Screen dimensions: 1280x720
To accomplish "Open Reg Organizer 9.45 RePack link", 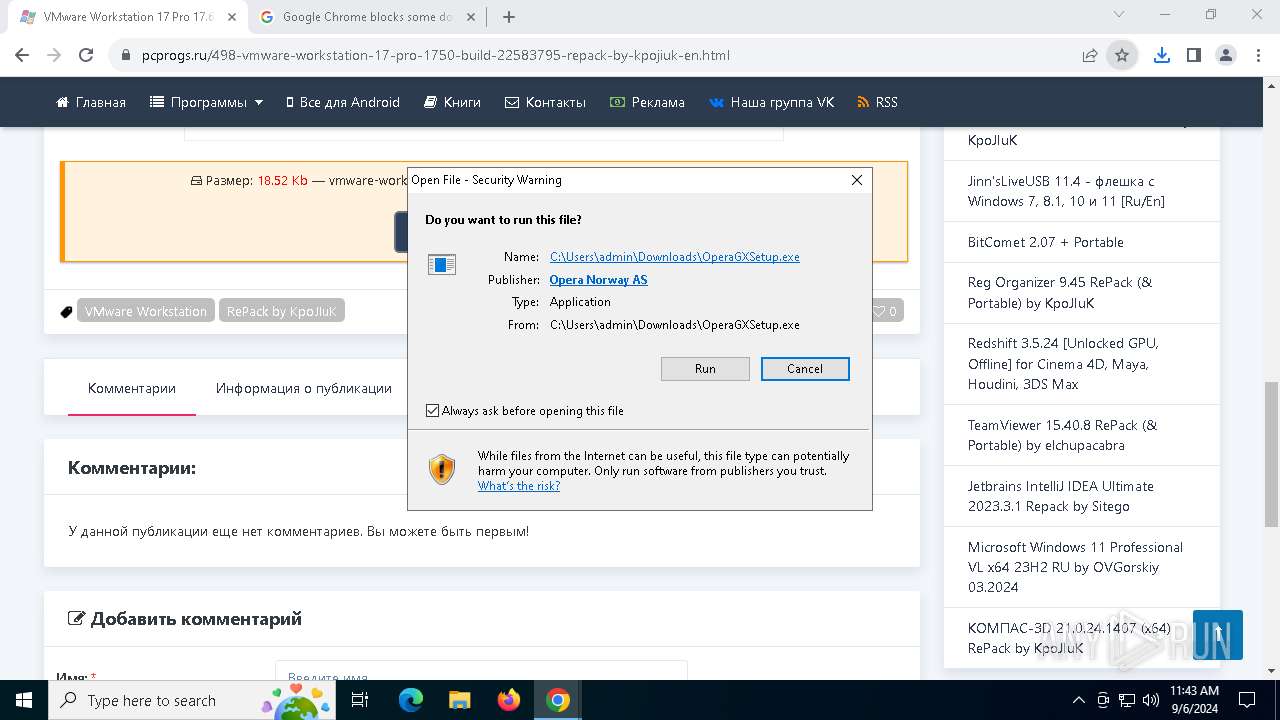I will (x=1060, y=293).
